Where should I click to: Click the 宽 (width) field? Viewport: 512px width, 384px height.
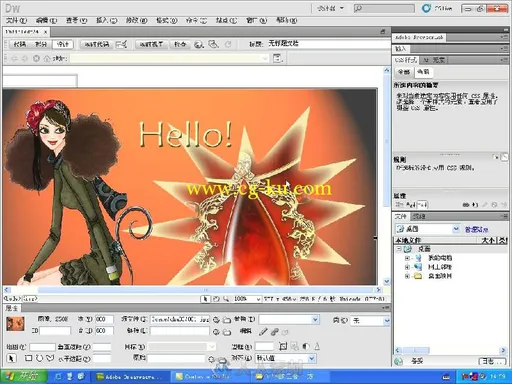tap(104, 319)
